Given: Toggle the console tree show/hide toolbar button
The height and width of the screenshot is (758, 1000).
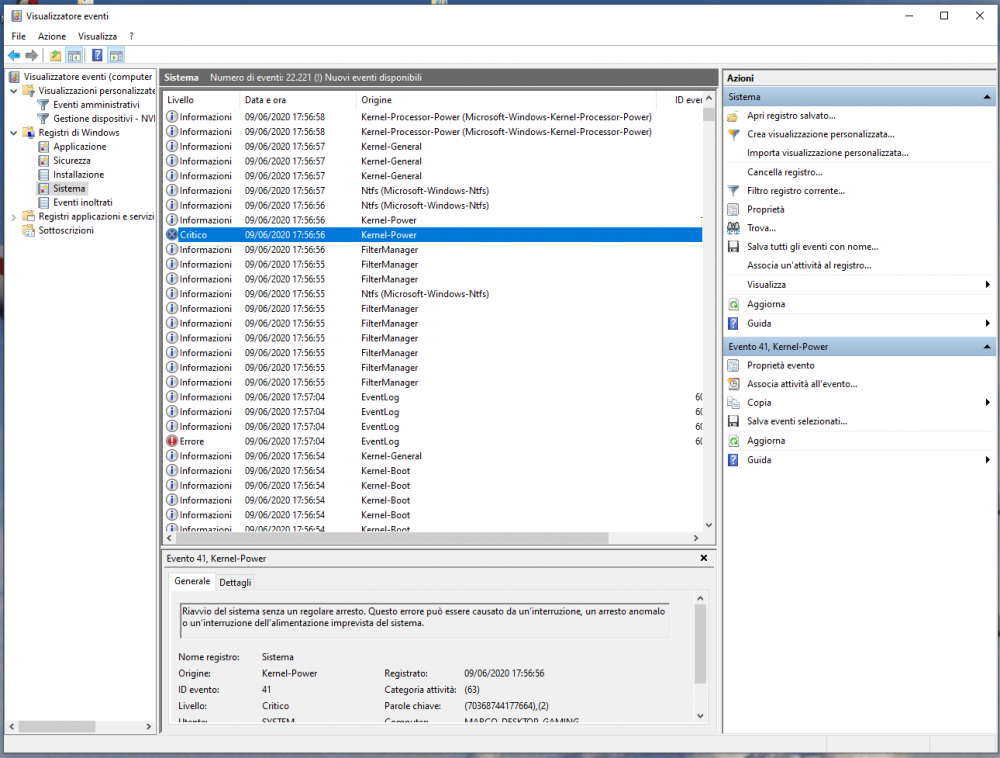Looking at the screenshot, I should [x=74, y=56].
